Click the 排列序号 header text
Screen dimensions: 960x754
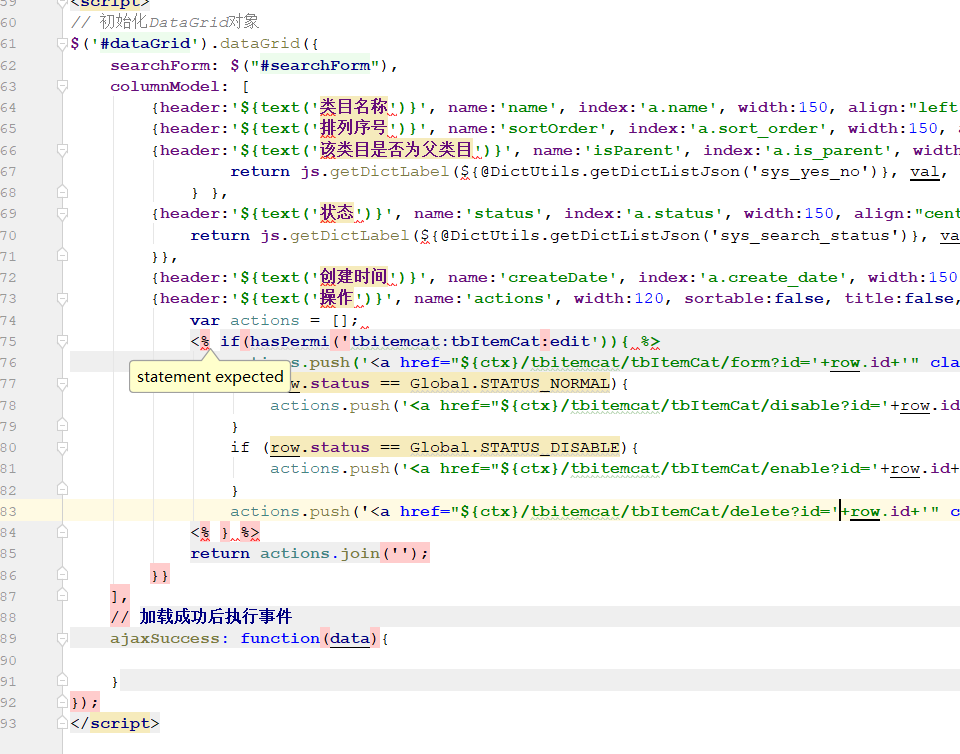pos(354,129)
